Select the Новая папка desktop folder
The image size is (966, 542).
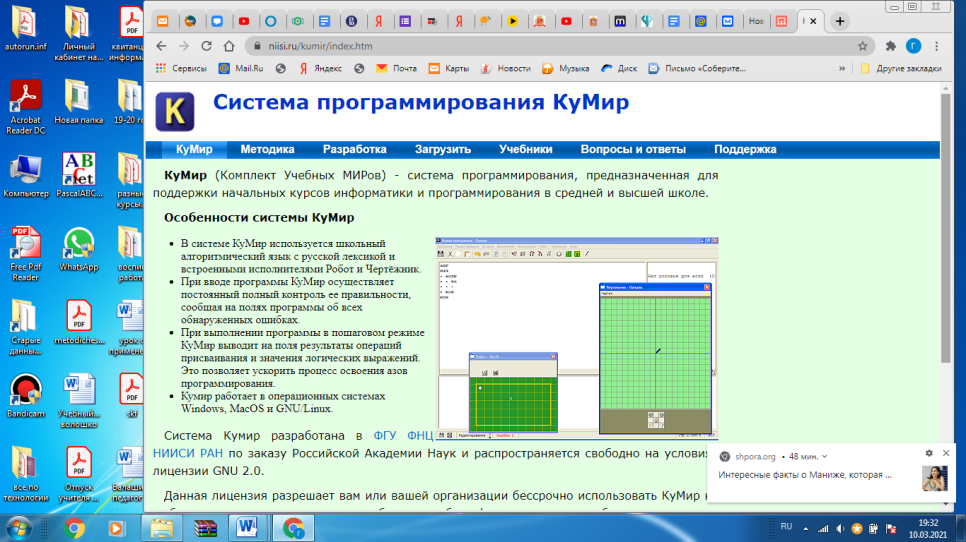tap(79, 102)
